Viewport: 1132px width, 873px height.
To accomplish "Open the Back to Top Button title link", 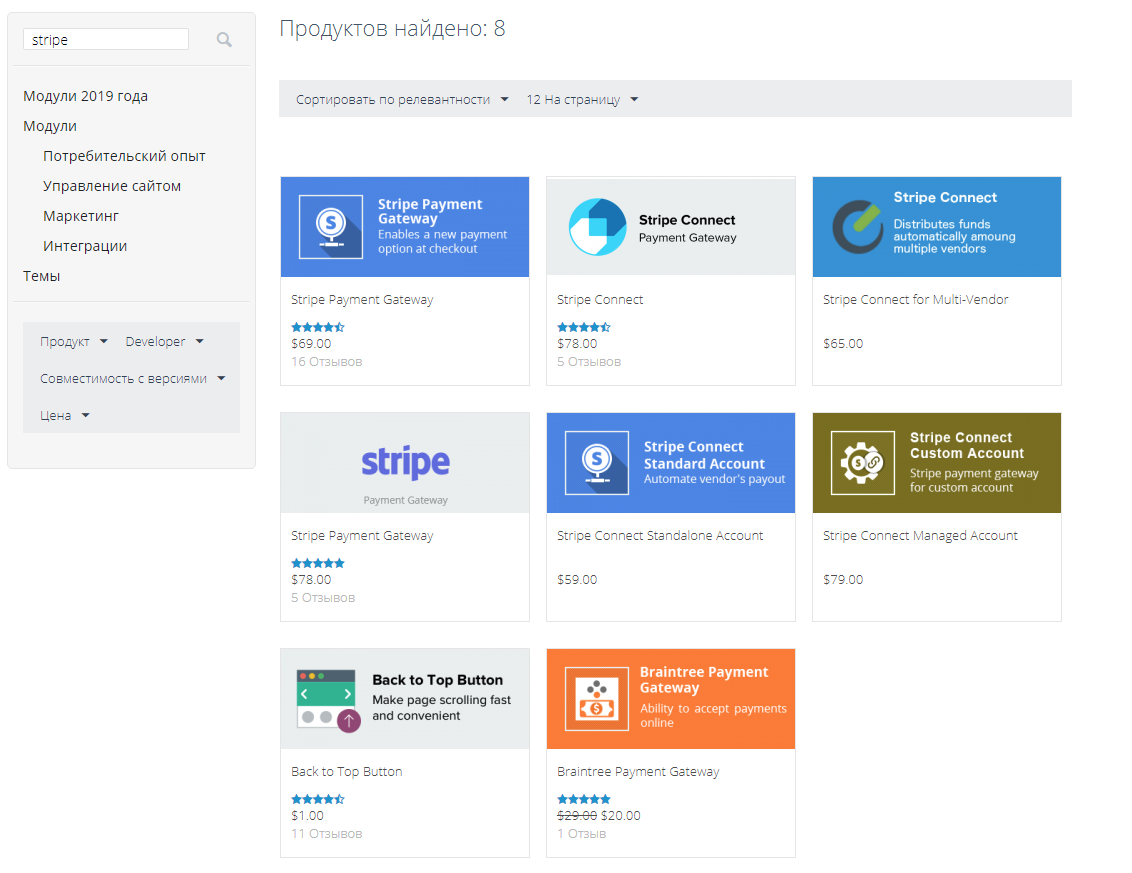I will (347, 772).
